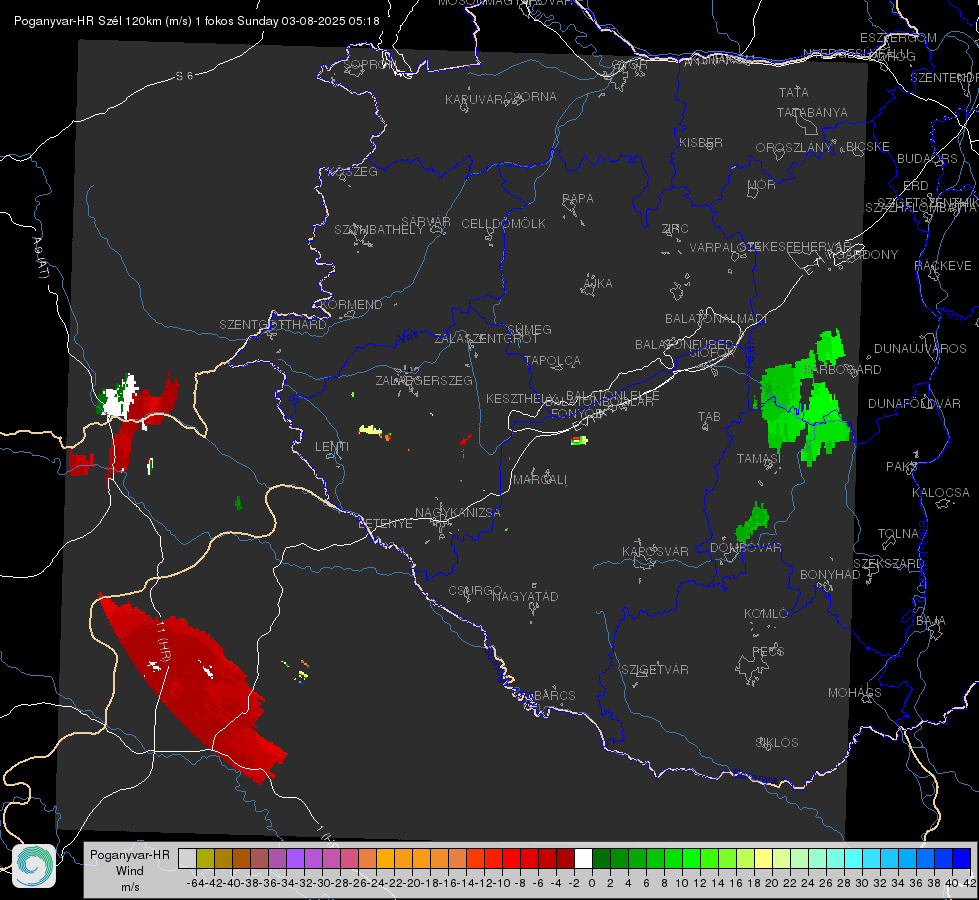Click the 'BAJA' city label

tap(931, 621)
